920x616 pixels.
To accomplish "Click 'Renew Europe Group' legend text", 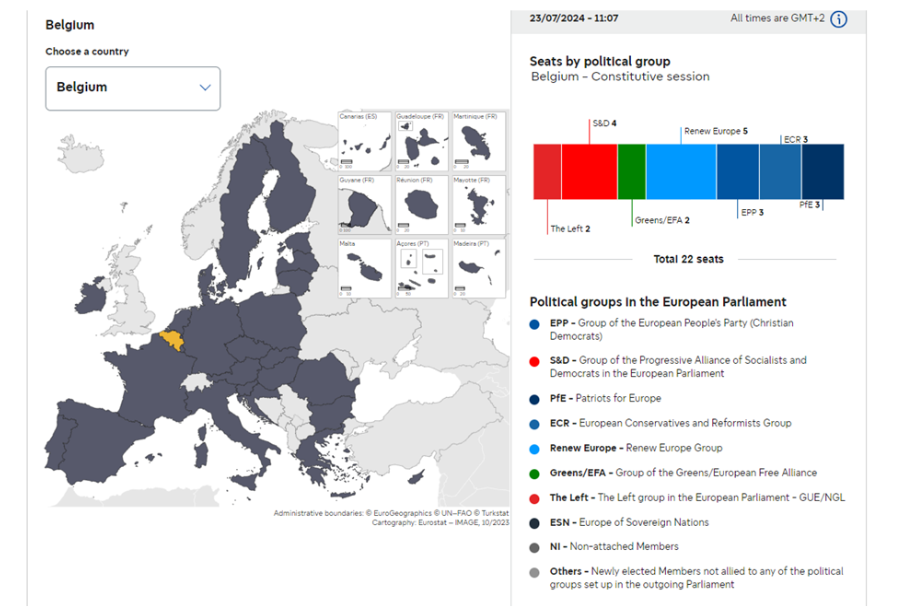I will 674,448.
